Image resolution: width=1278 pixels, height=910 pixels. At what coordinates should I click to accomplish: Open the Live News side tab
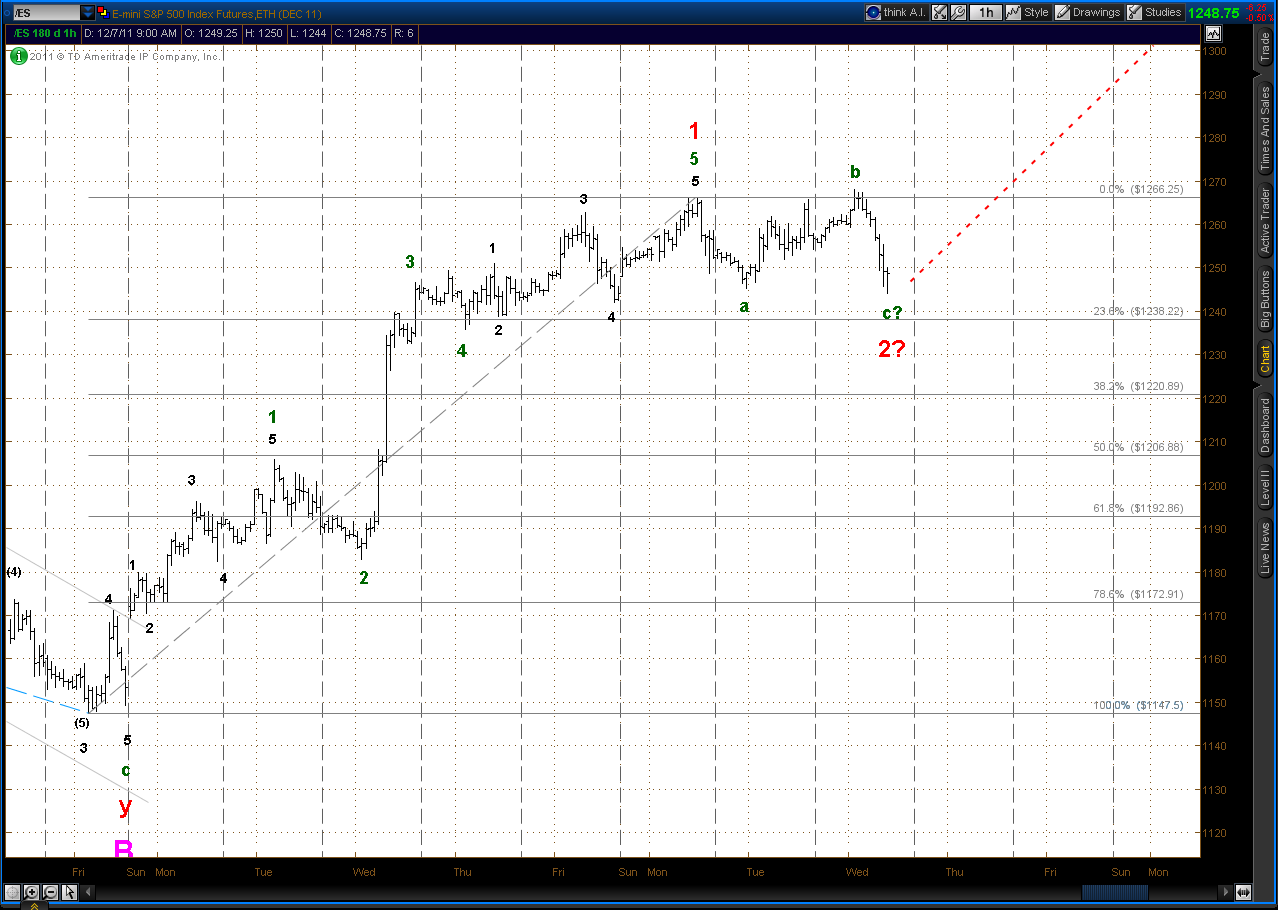(x=1265, y=549)
